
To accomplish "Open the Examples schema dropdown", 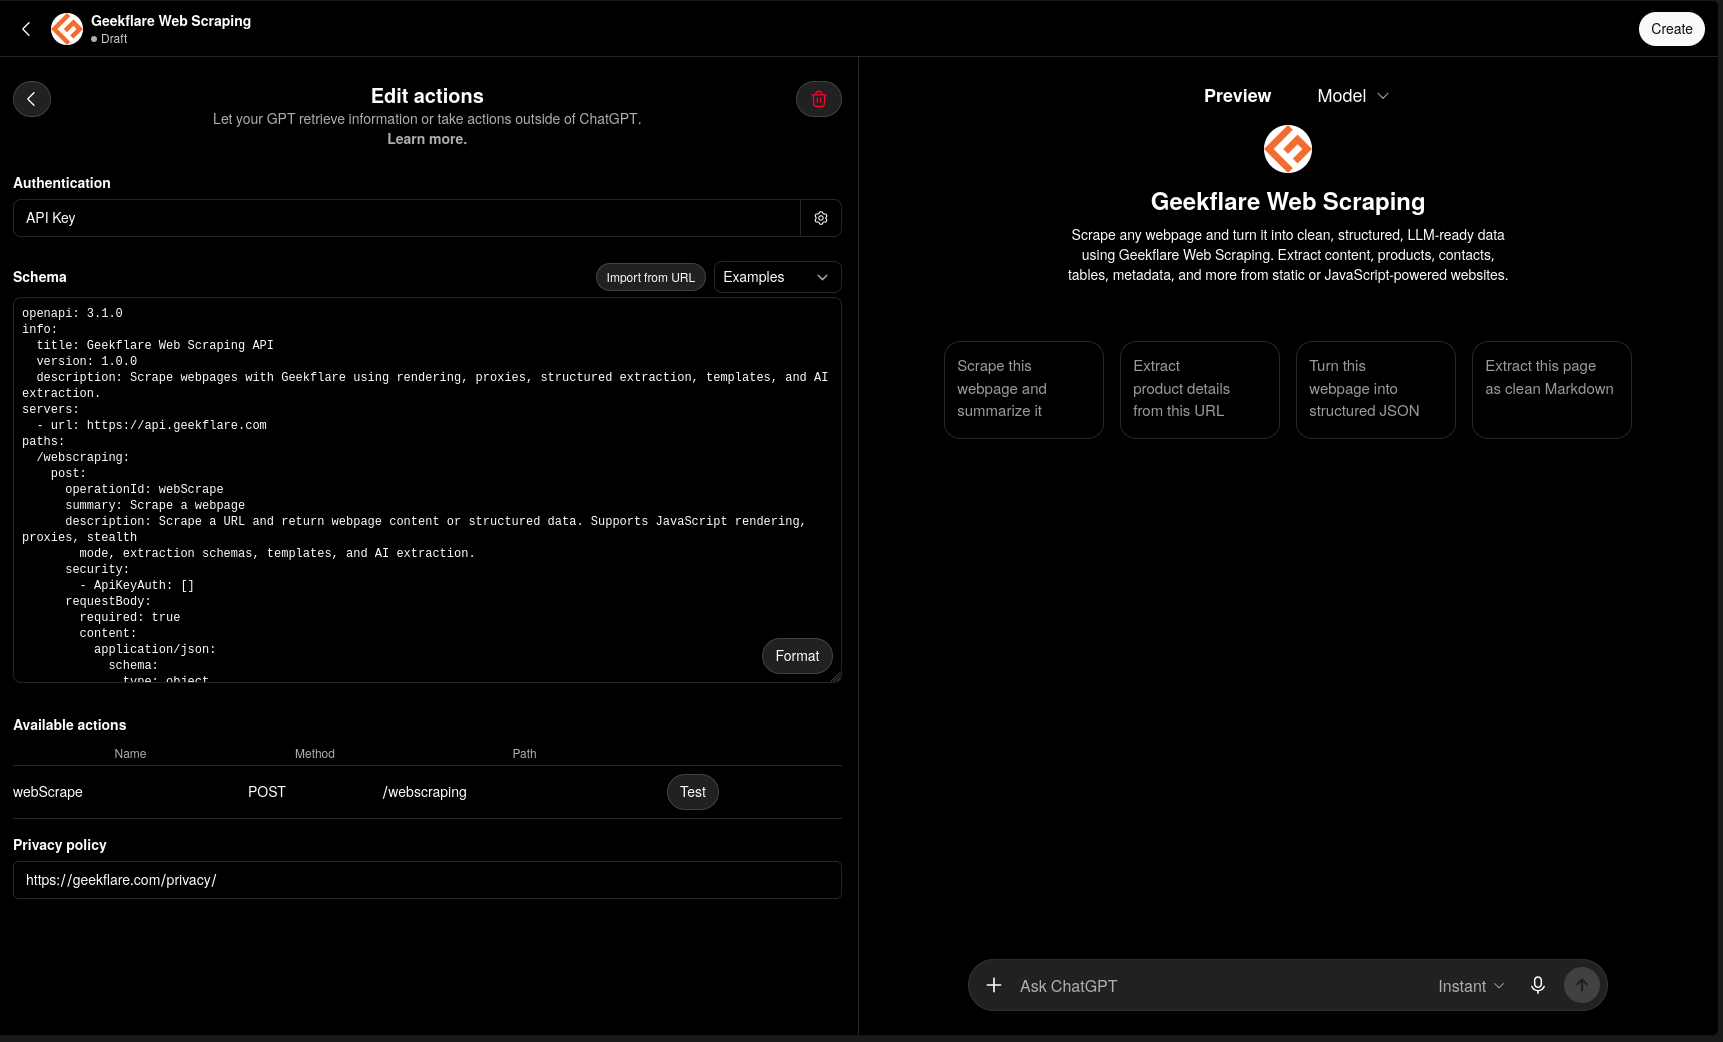I will pyautogui.click(x=777, y=277).
